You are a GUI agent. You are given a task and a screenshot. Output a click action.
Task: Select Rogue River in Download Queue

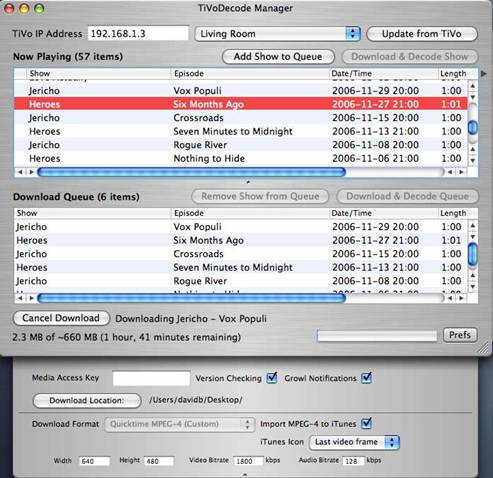(x=241, y=281)
